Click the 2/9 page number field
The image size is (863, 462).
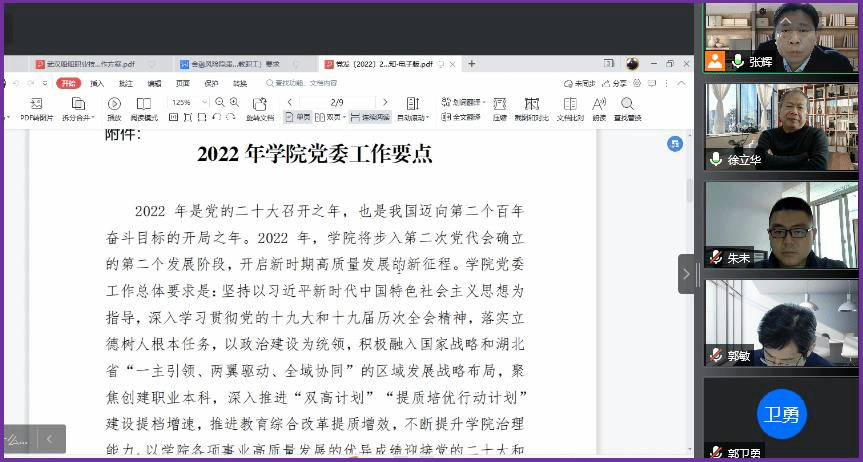coord(337,102)
